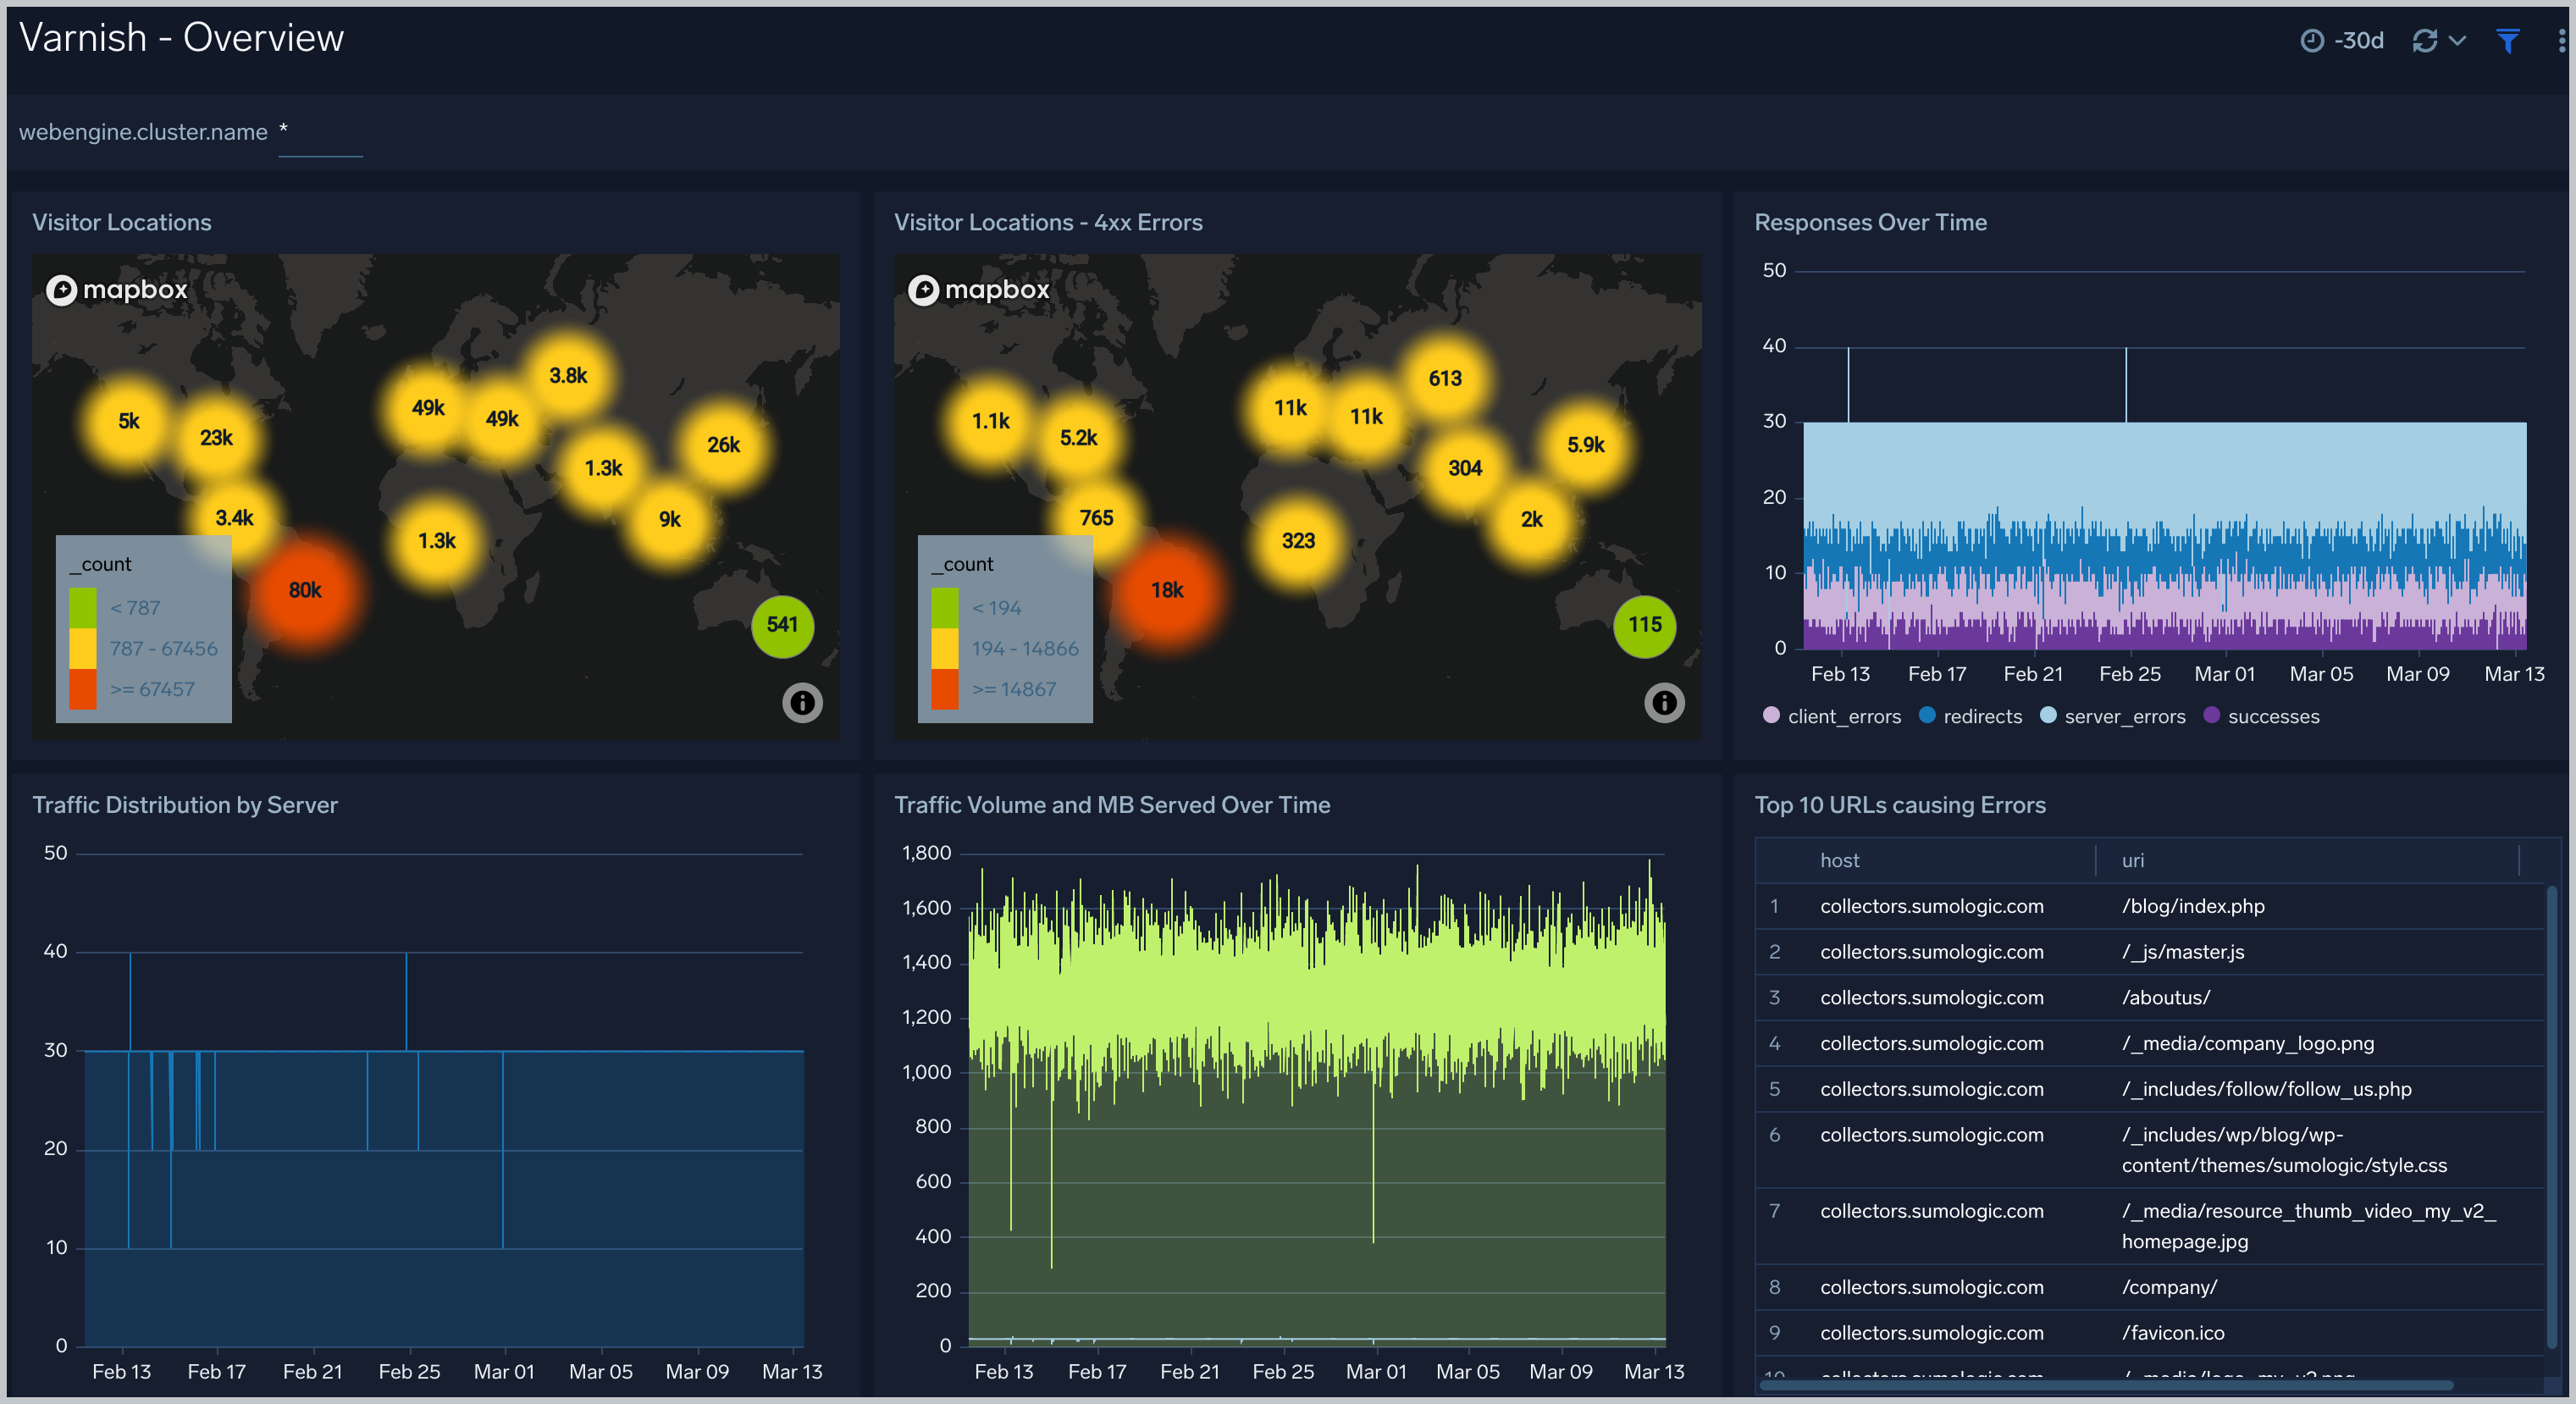Click the 5k cluster marker
The image size is (2576, 1404).
pos(129,422)
